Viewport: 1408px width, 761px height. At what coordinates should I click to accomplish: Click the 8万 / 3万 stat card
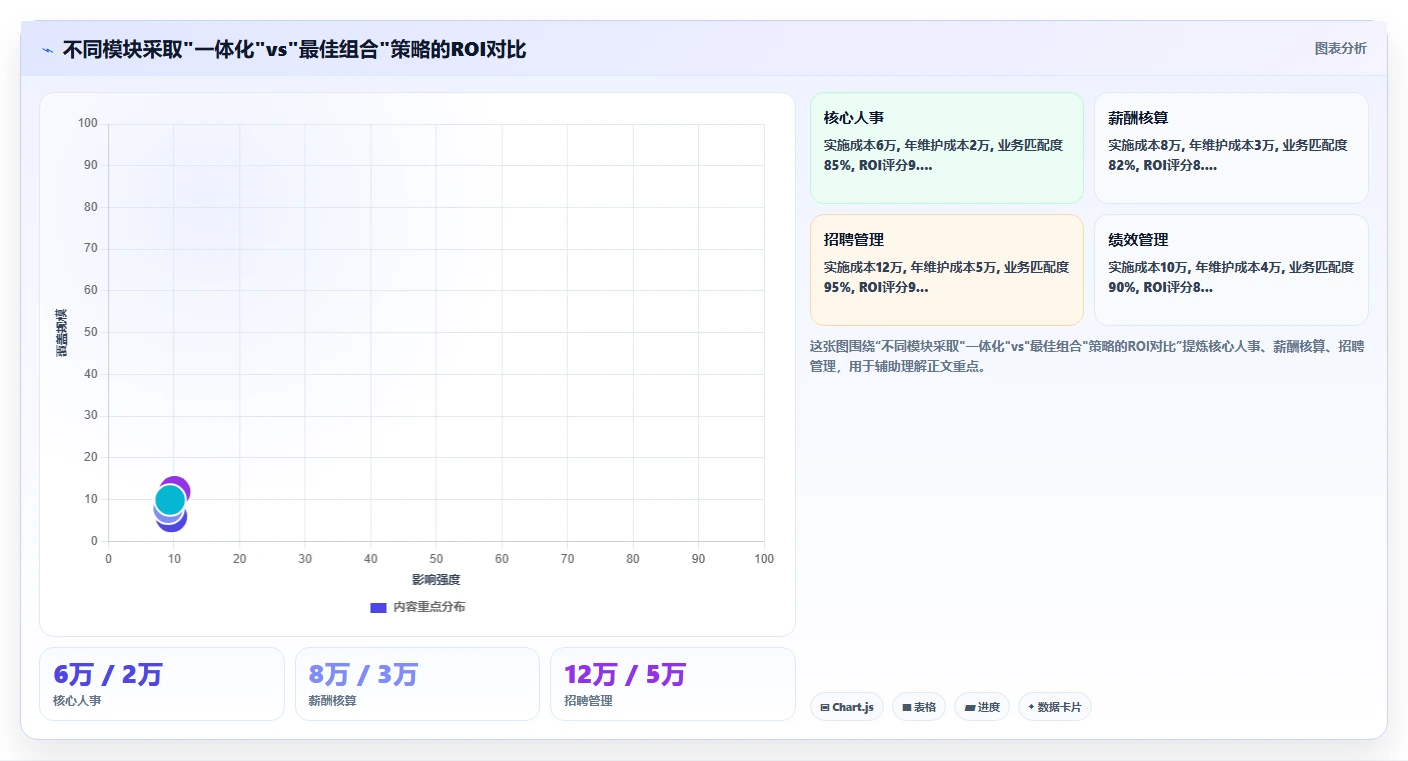click(417, 684)
